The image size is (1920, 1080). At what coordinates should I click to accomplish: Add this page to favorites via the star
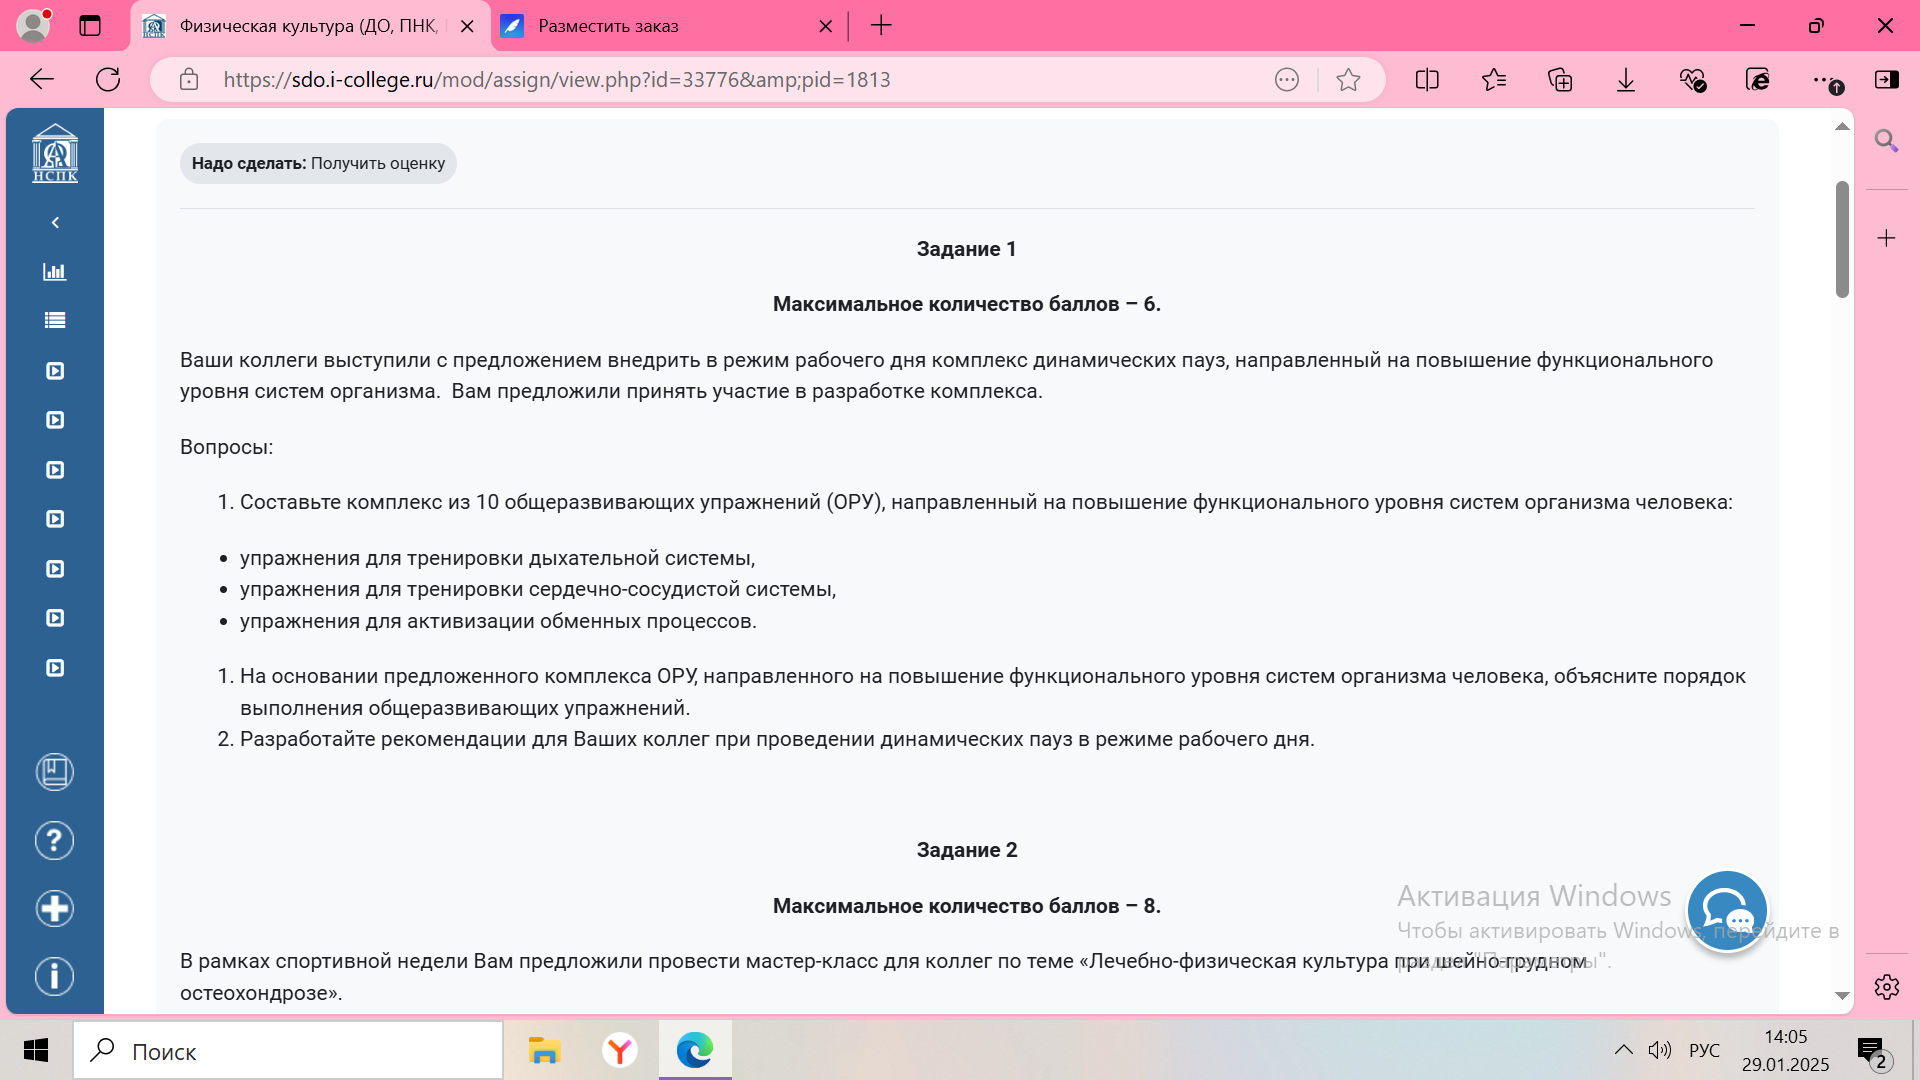(1348, 80)
